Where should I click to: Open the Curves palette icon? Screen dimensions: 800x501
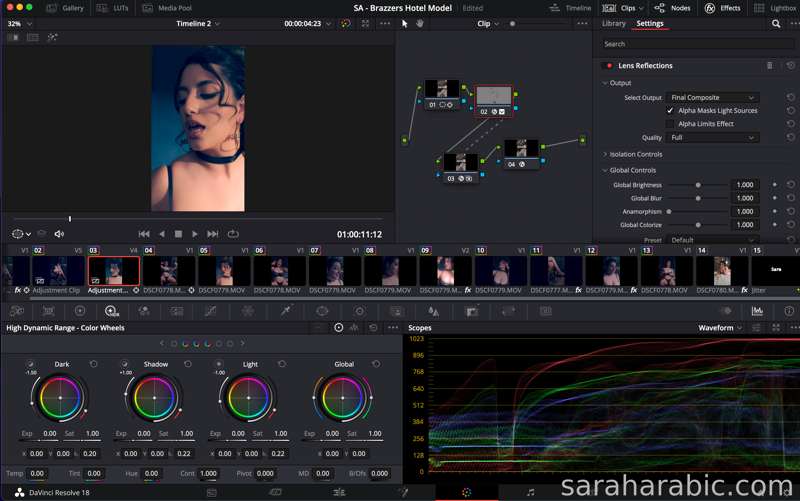(210, 311)
